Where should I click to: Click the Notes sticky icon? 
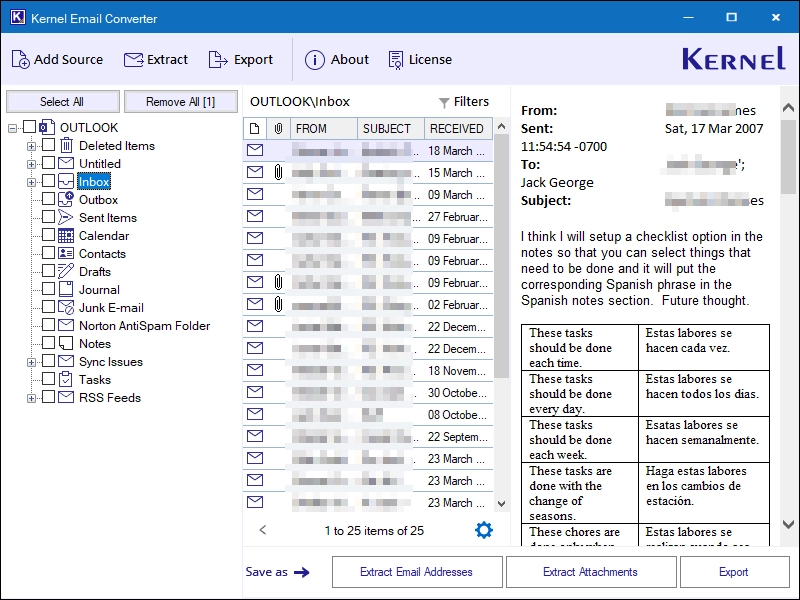click(x=66, y=343)
